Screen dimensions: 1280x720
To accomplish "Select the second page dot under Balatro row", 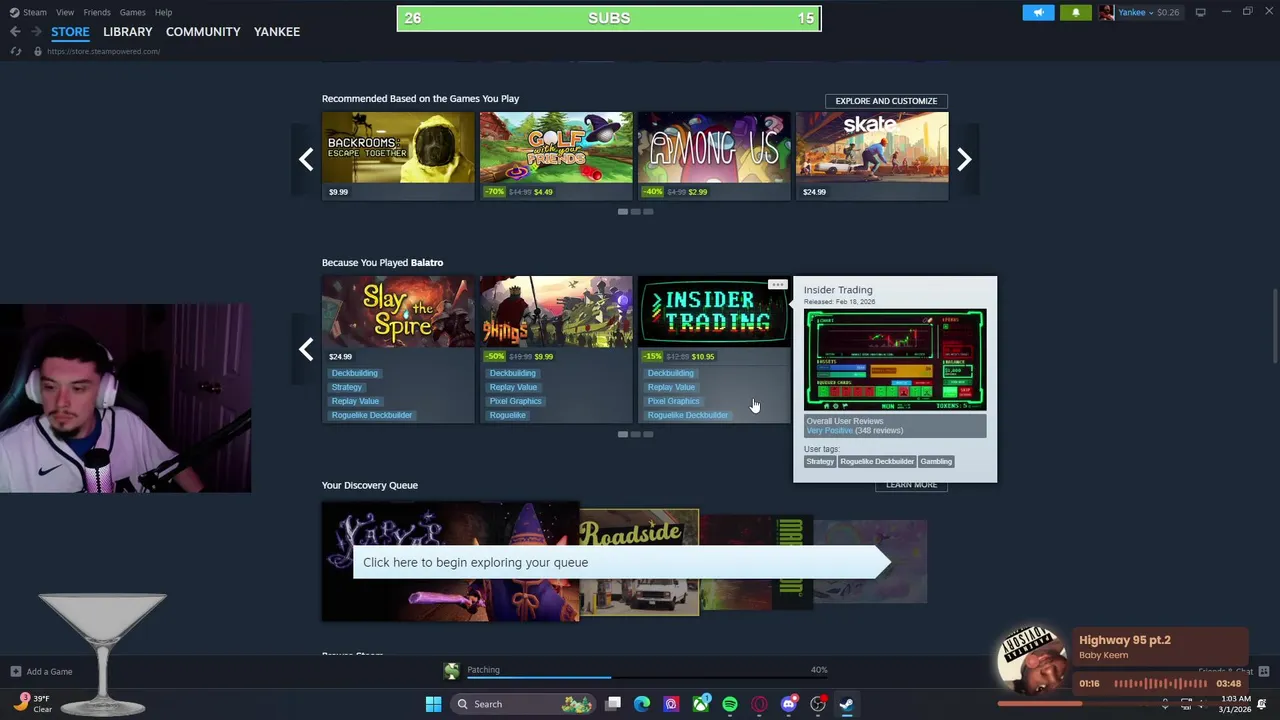I will click(635, 434).
